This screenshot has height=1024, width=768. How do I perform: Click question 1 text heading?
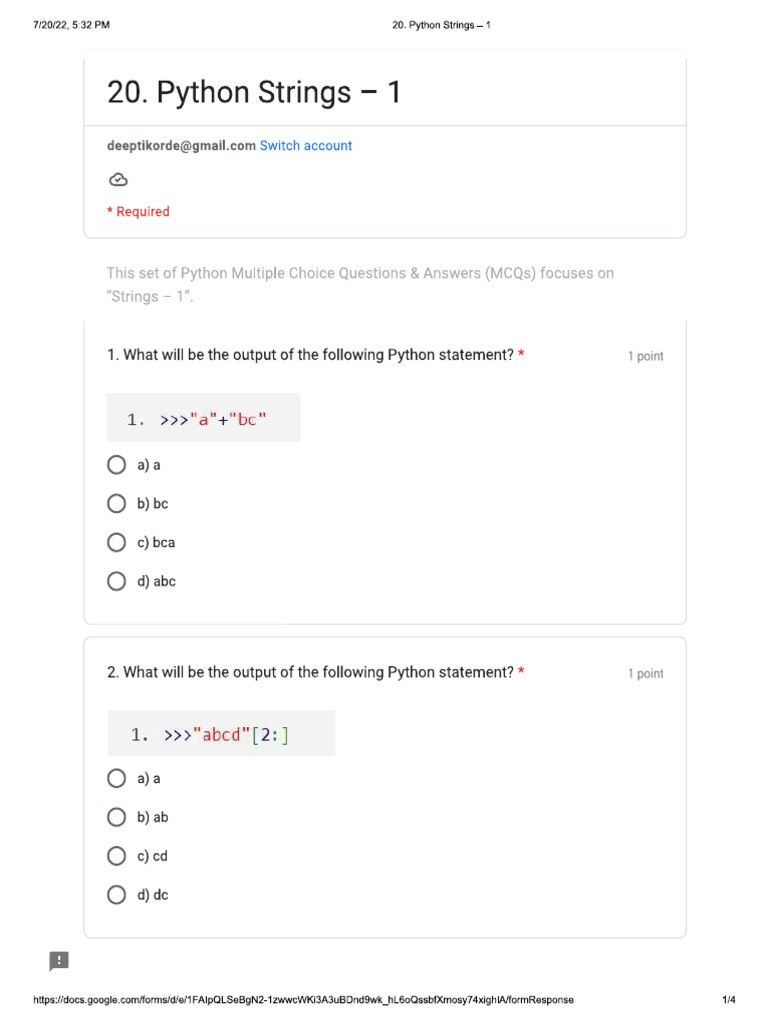coord(310,355)
